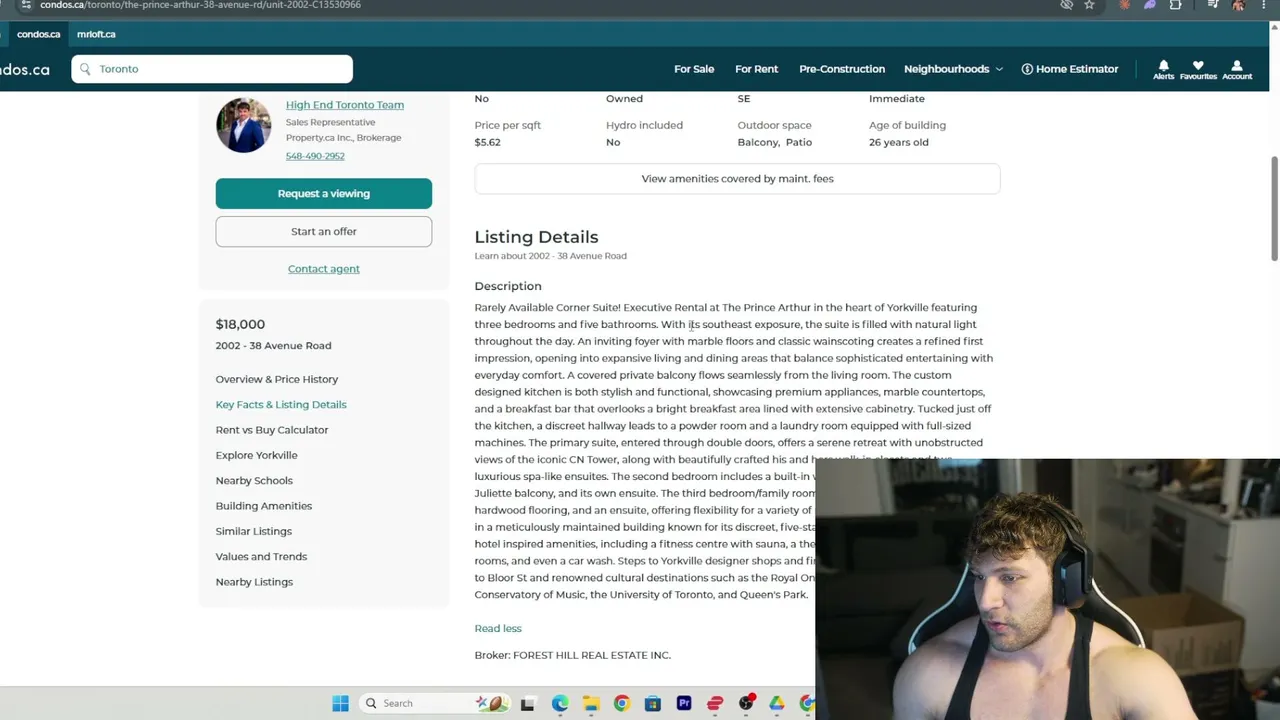The height and width of the screenshot is (720, 1280).
Task: Click the '26 years old' building age value
Action: (899, 142)
